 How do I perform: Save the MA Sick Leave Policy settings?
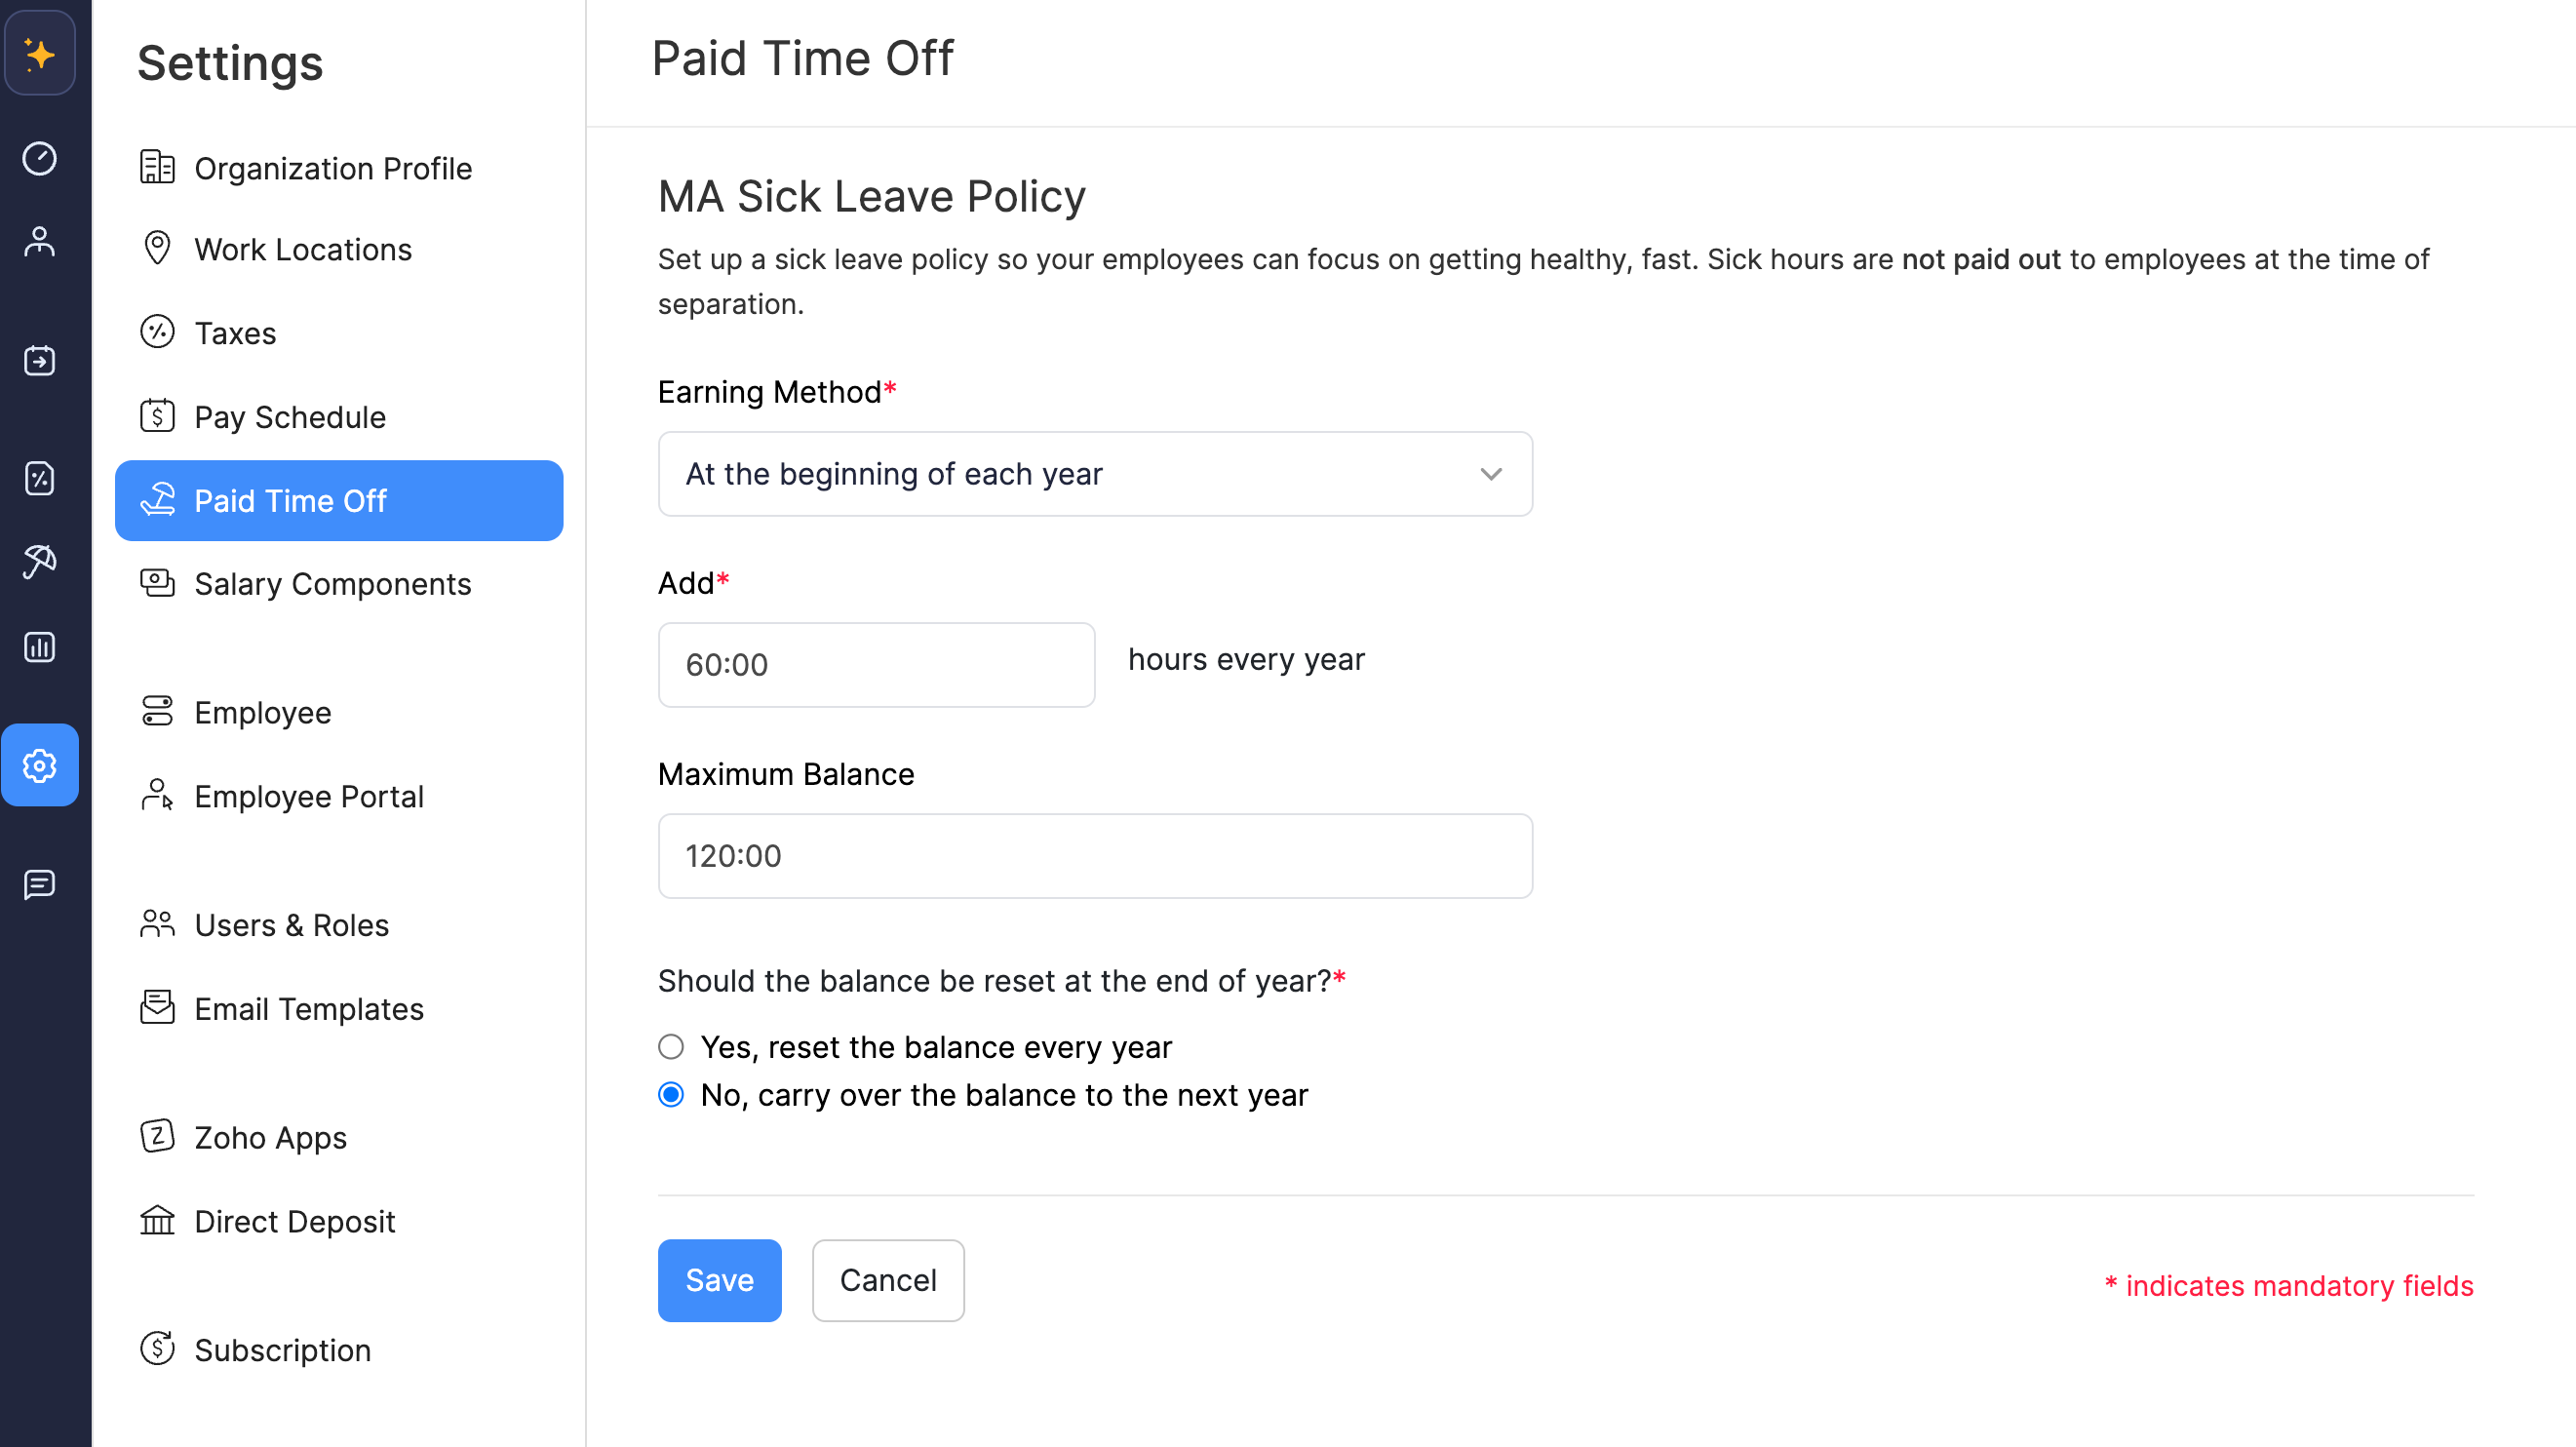(719, 1280)
